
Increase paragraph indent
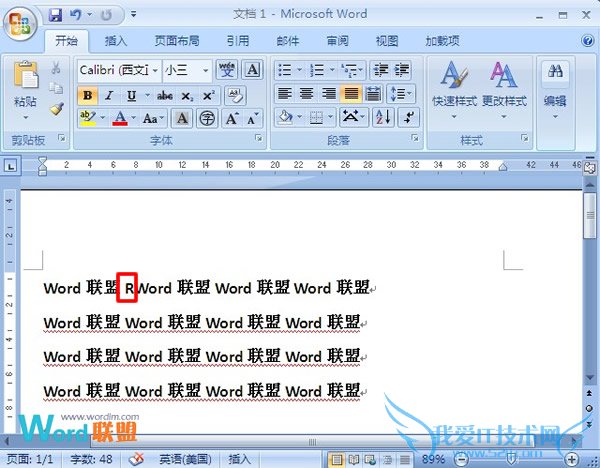[401, 70]
